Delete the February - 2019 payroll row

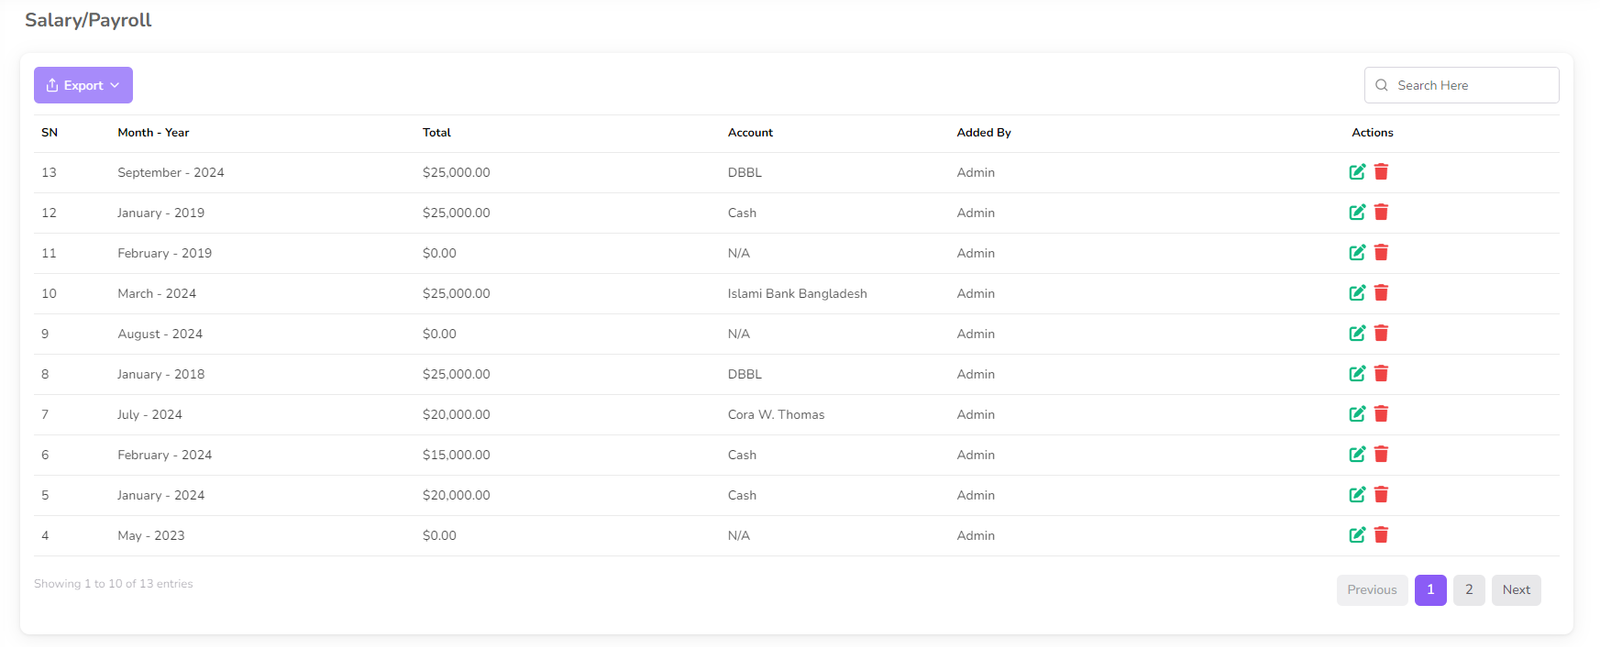[x=1381, y=253]
